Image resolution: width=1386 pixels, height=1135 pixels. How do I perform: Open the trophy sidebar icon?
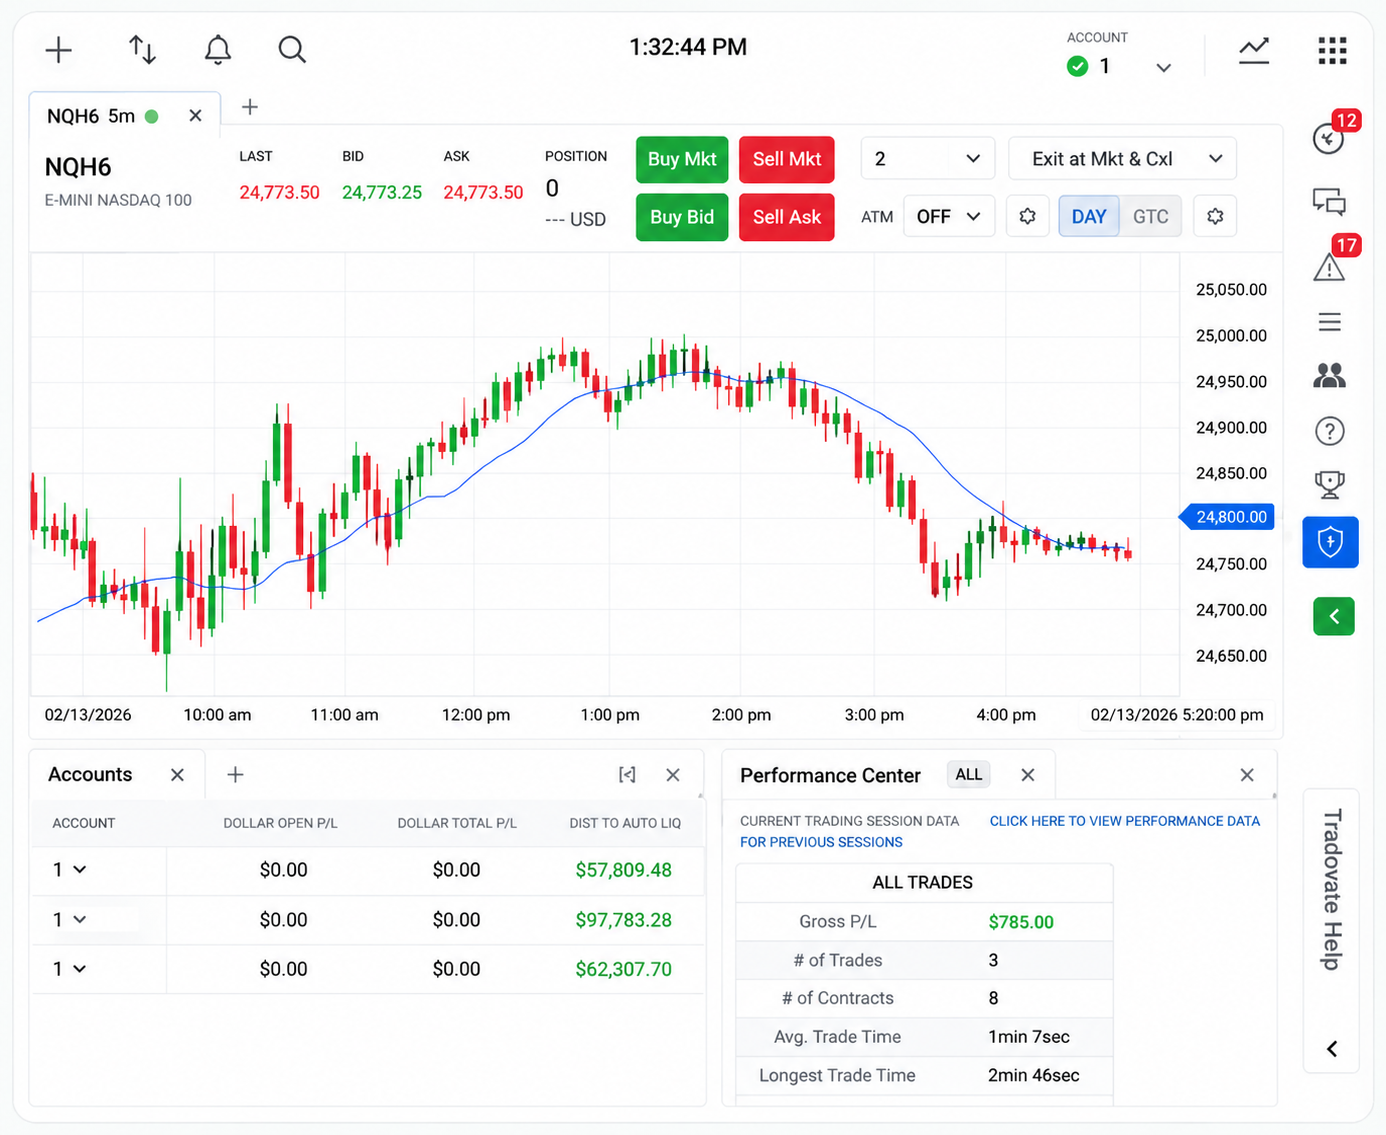(1329, 485)
